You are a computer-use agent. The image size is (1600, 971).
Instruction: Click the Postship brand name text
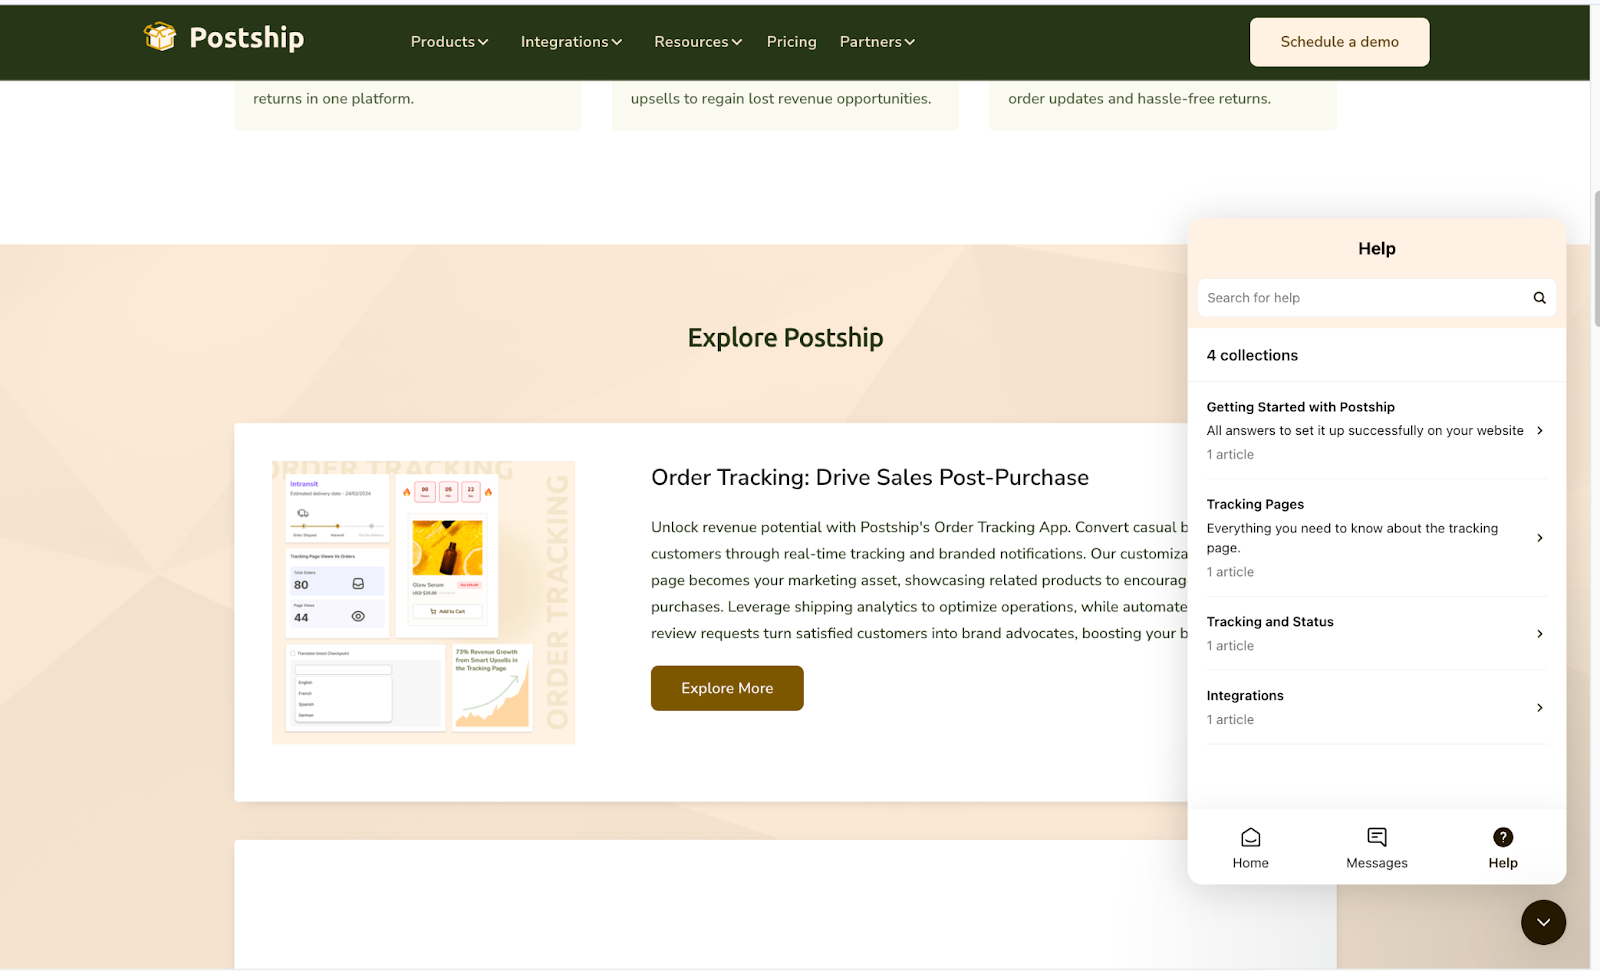tap(247, 38)
